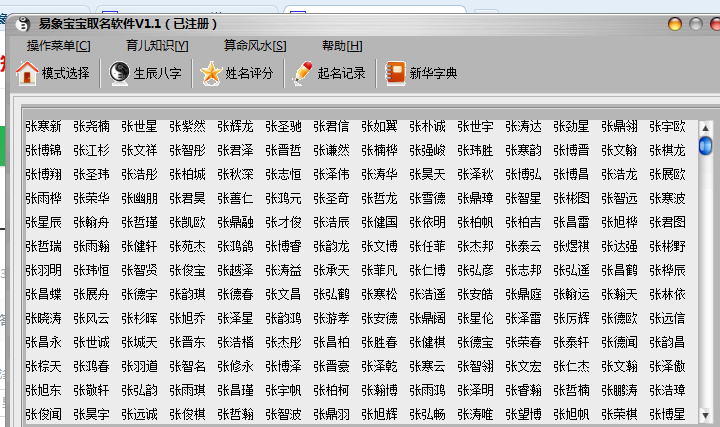
Task: Click the 生辰八字 toolbar label
Action: 158,73
